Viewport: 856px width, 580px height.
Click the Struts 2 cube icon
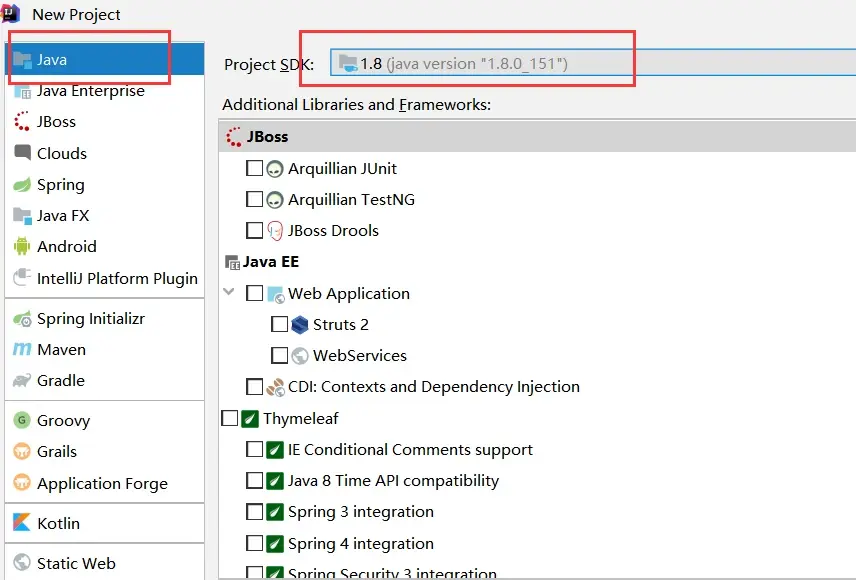coord(300,325)
